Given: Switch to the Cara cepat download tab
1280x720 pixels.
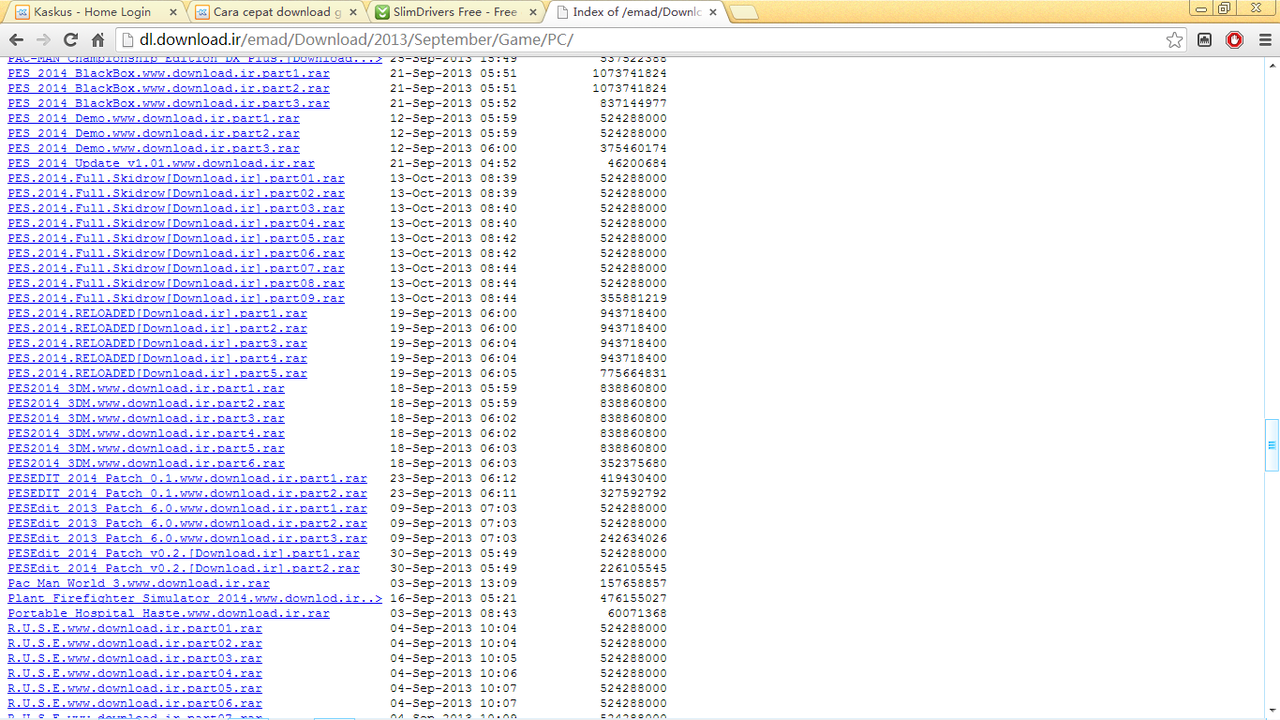Looking at the screenshot, I should pos(272,12).
